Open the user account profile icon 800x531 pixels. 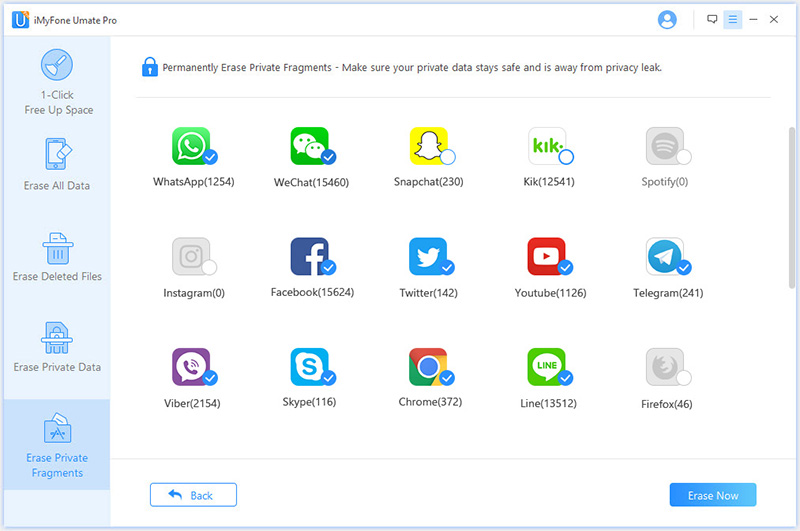click(x=667, y=19)
